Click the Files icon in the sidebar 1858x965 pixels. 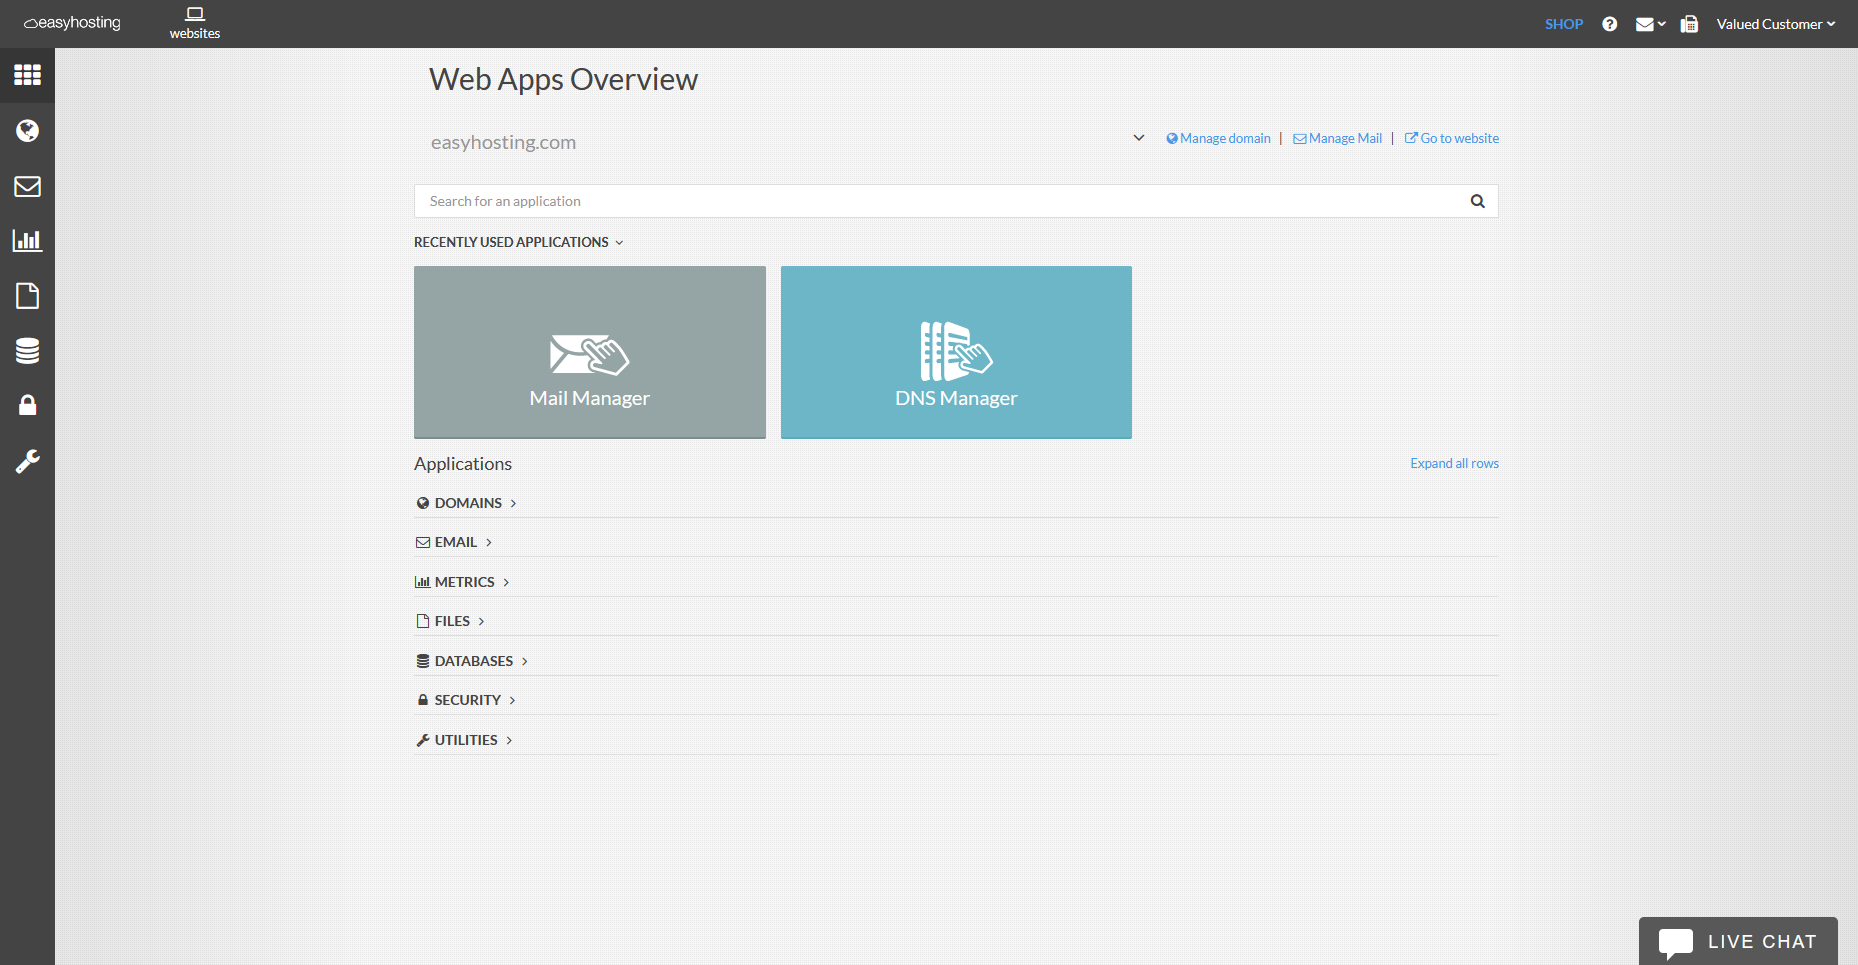[x=27, y=295]
